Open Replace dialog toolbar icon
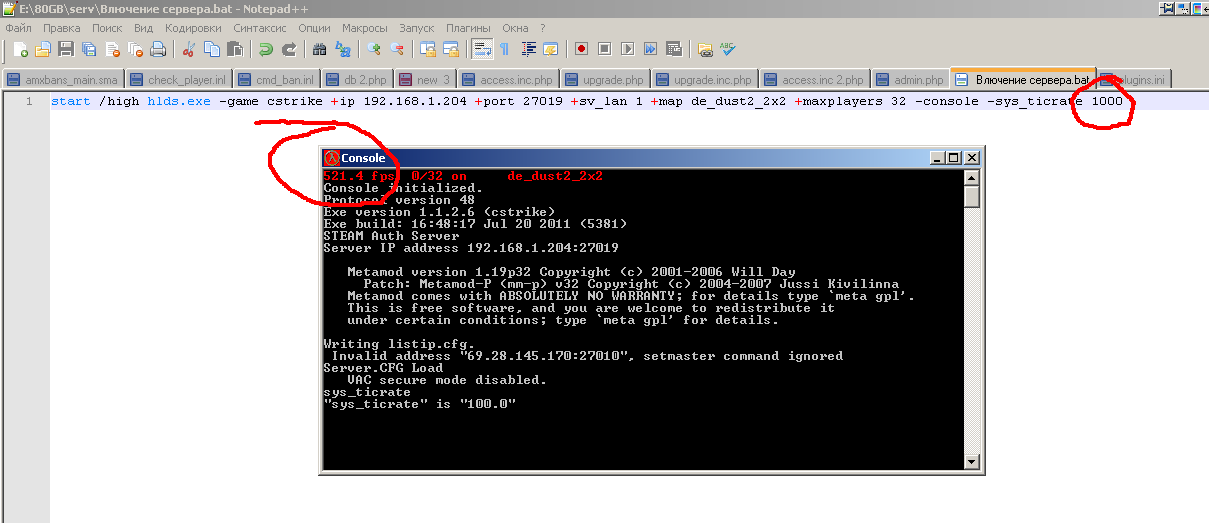This screenshot has width=1209, height=523. point(343,49)
